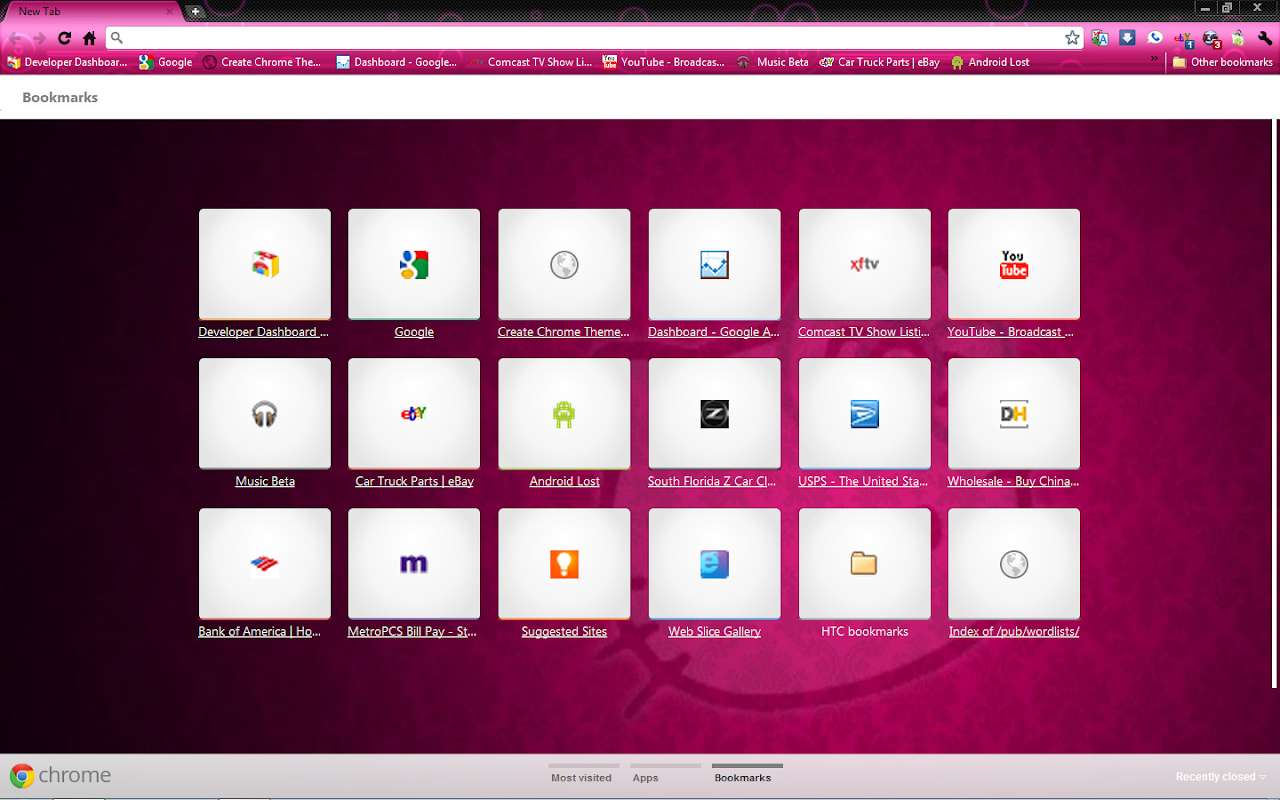Open YouTube - Broadcas... bookmarks bar item
Image resolution: width=1280 pixels, height=800 pixels.
tap(664, 62)
